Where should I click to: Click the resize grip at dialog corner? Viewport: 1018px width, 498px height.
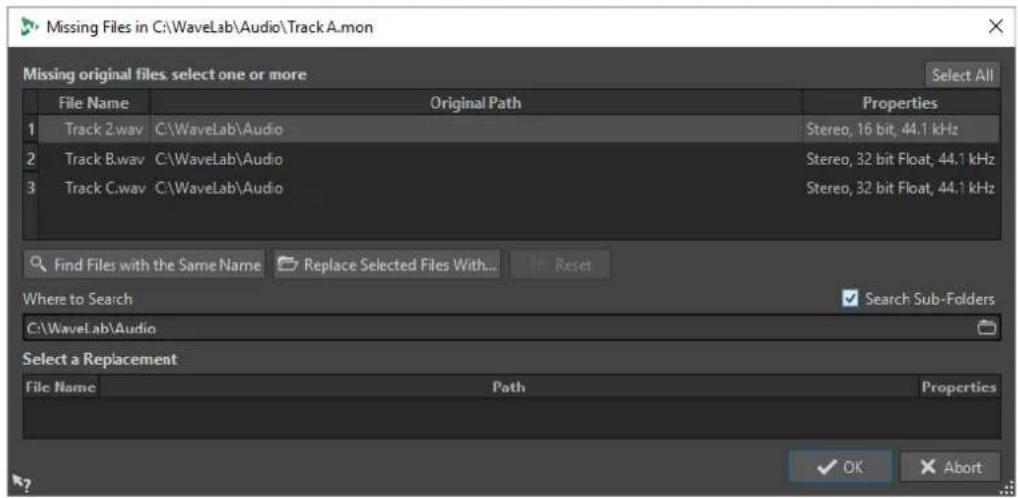(1008, 489)
